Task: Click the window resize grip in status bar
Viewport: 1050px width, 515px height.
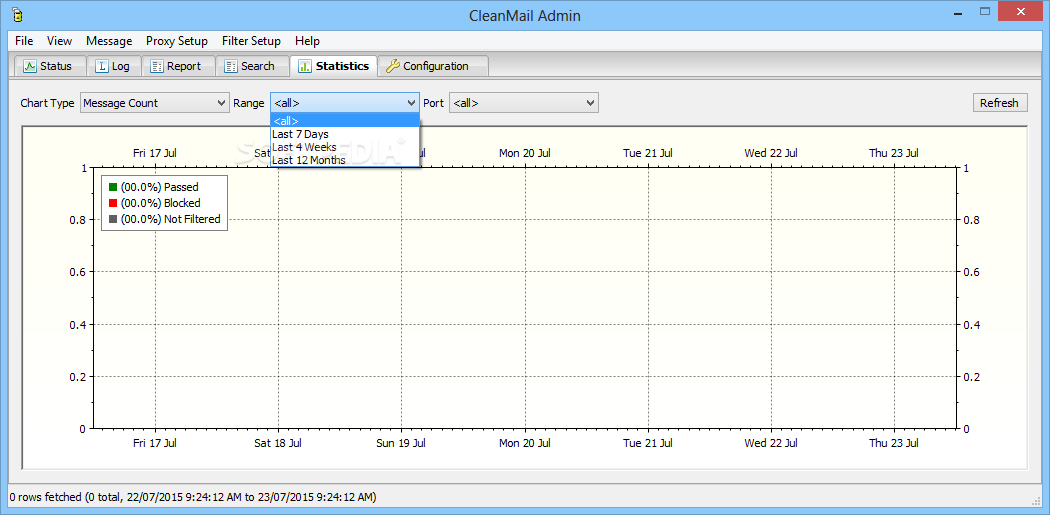Action: click(x=1034, y=499)
